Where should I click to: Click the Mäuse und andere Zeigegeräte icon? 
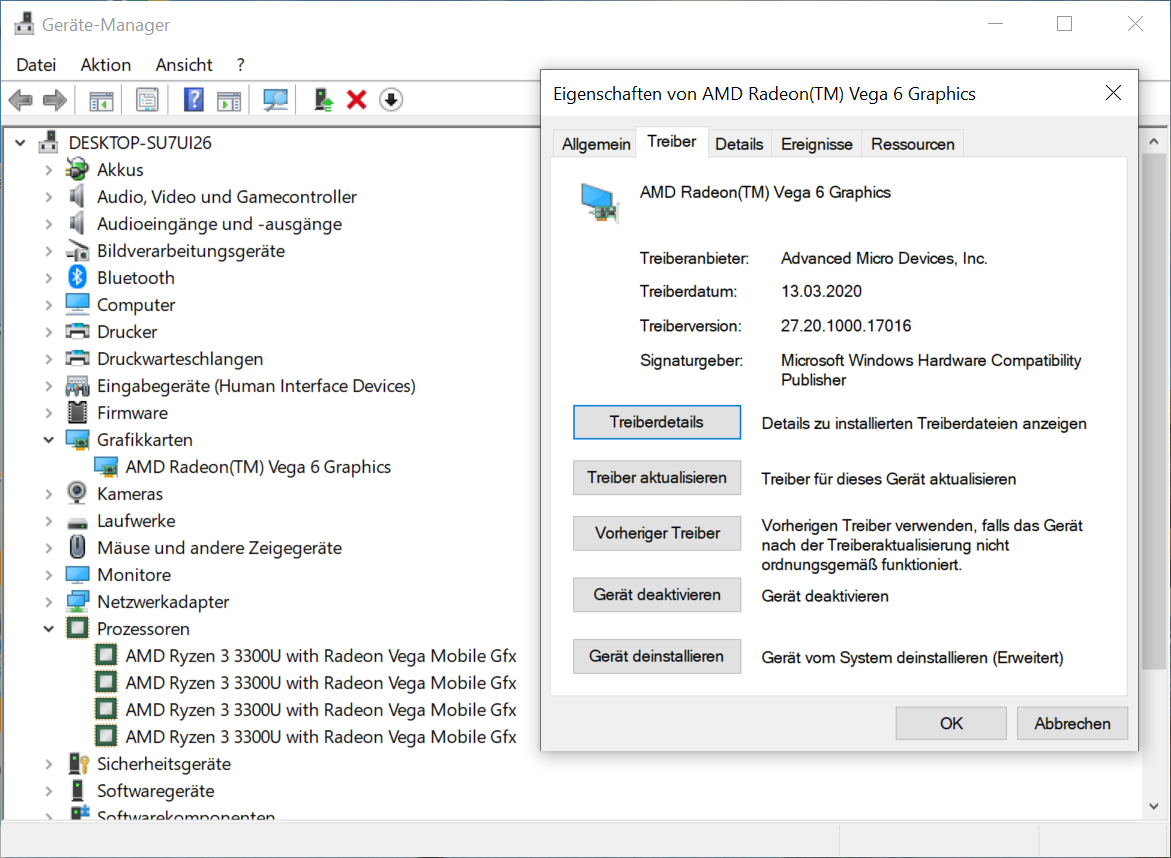(x=77, y=547)
